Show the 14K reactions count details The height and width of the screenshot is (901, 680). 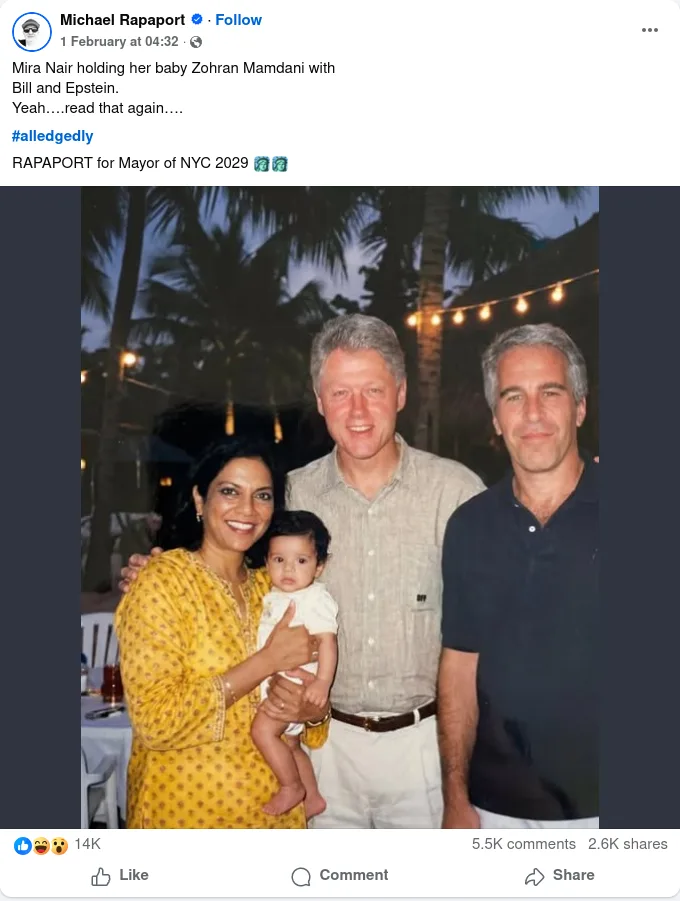(87, 844)
